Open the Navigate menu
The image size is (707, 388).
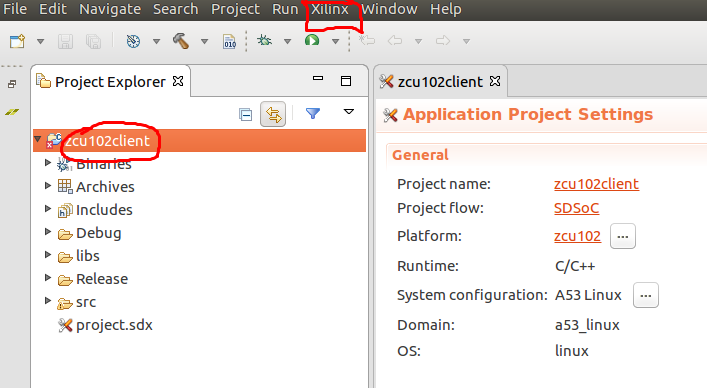click(110, 9)
